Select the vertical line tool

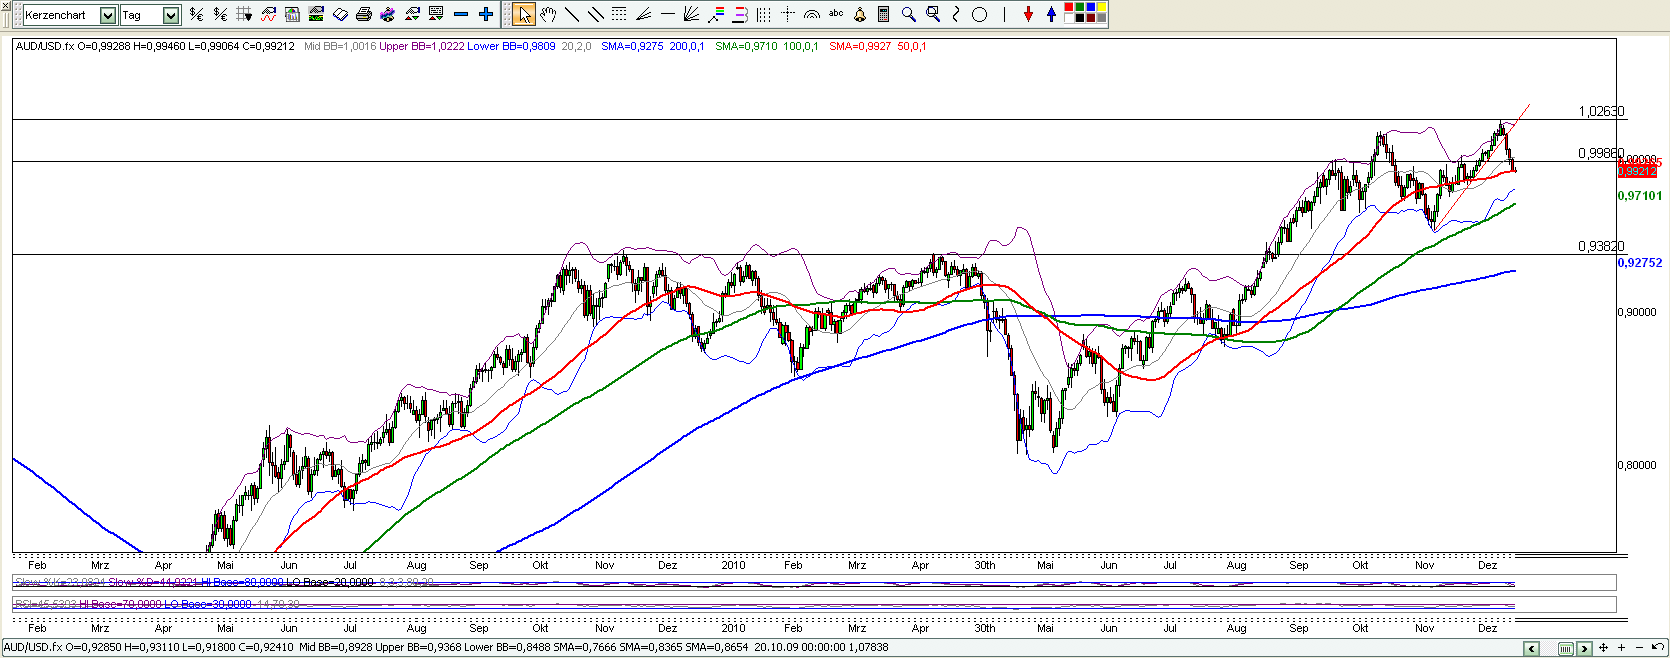click(x=1004, y=14)
